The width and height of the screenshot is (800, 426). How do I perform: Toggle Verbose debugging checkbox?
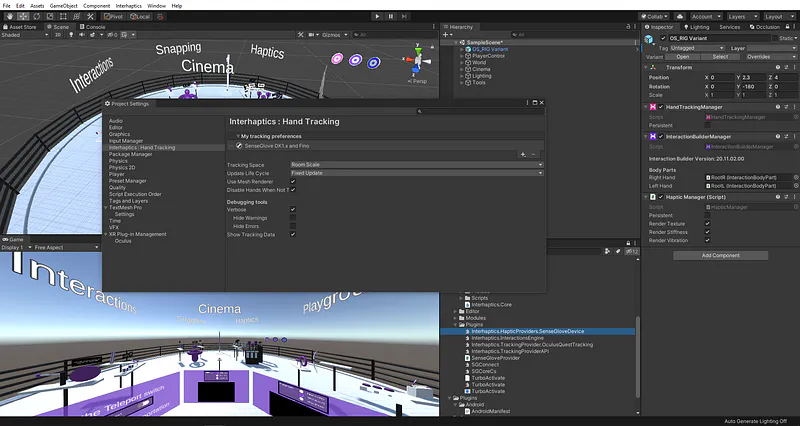pyautogui.click(x=293, y=209)
